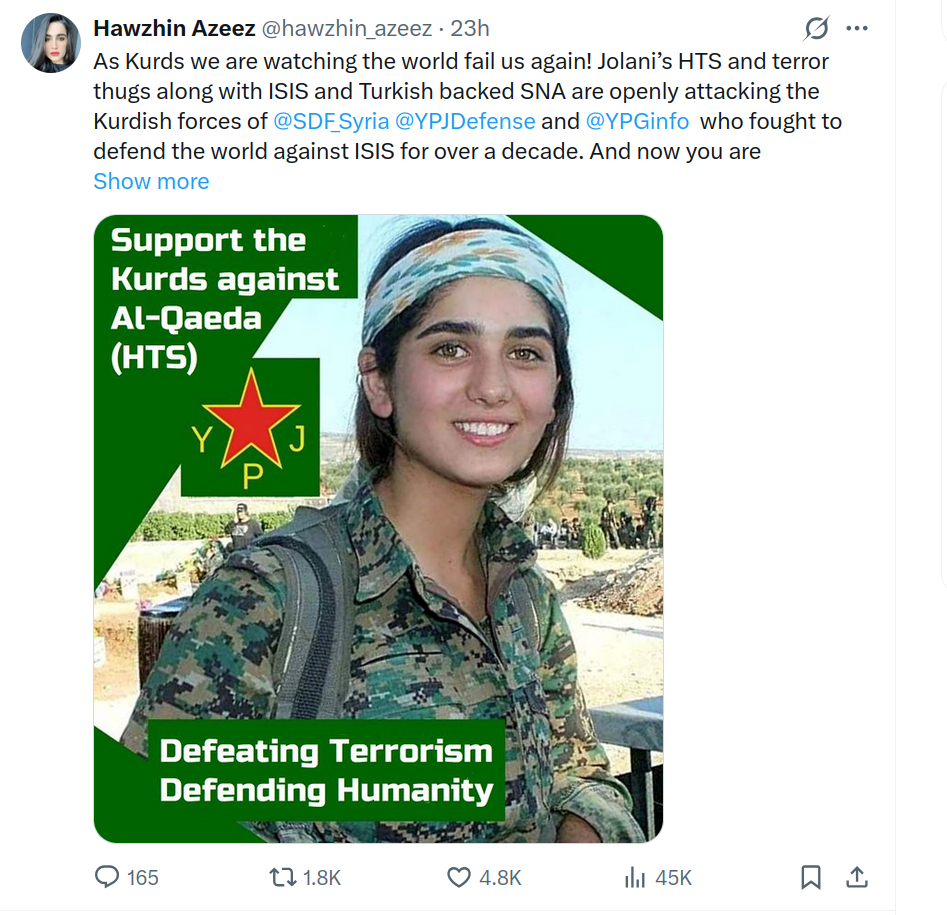Like the tweet with the heart icon
Image resolution: width=947 pixels, height=915 pixels.
[458, 877]
